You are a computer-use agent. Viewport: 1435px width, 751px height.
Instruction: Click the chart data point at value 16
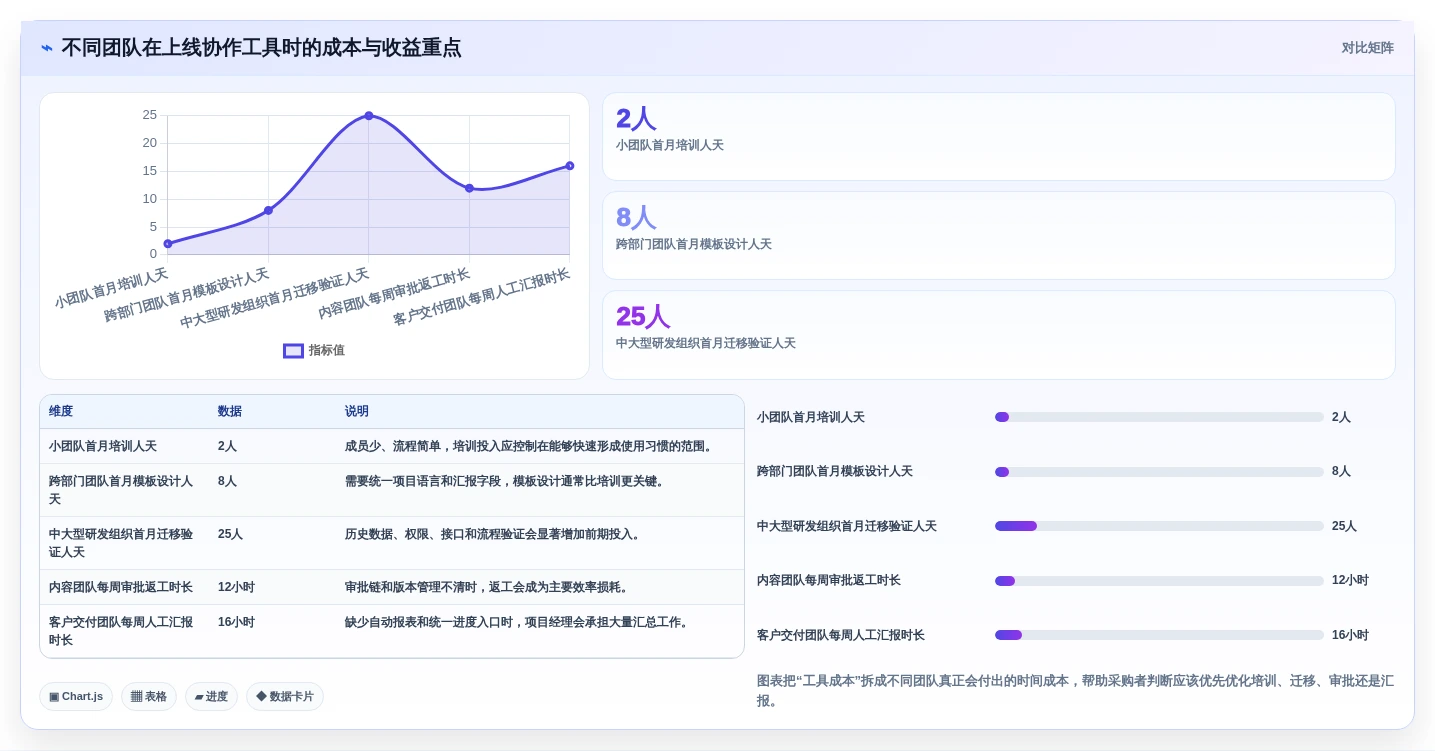pyautogui.click(x=570, y=166)
